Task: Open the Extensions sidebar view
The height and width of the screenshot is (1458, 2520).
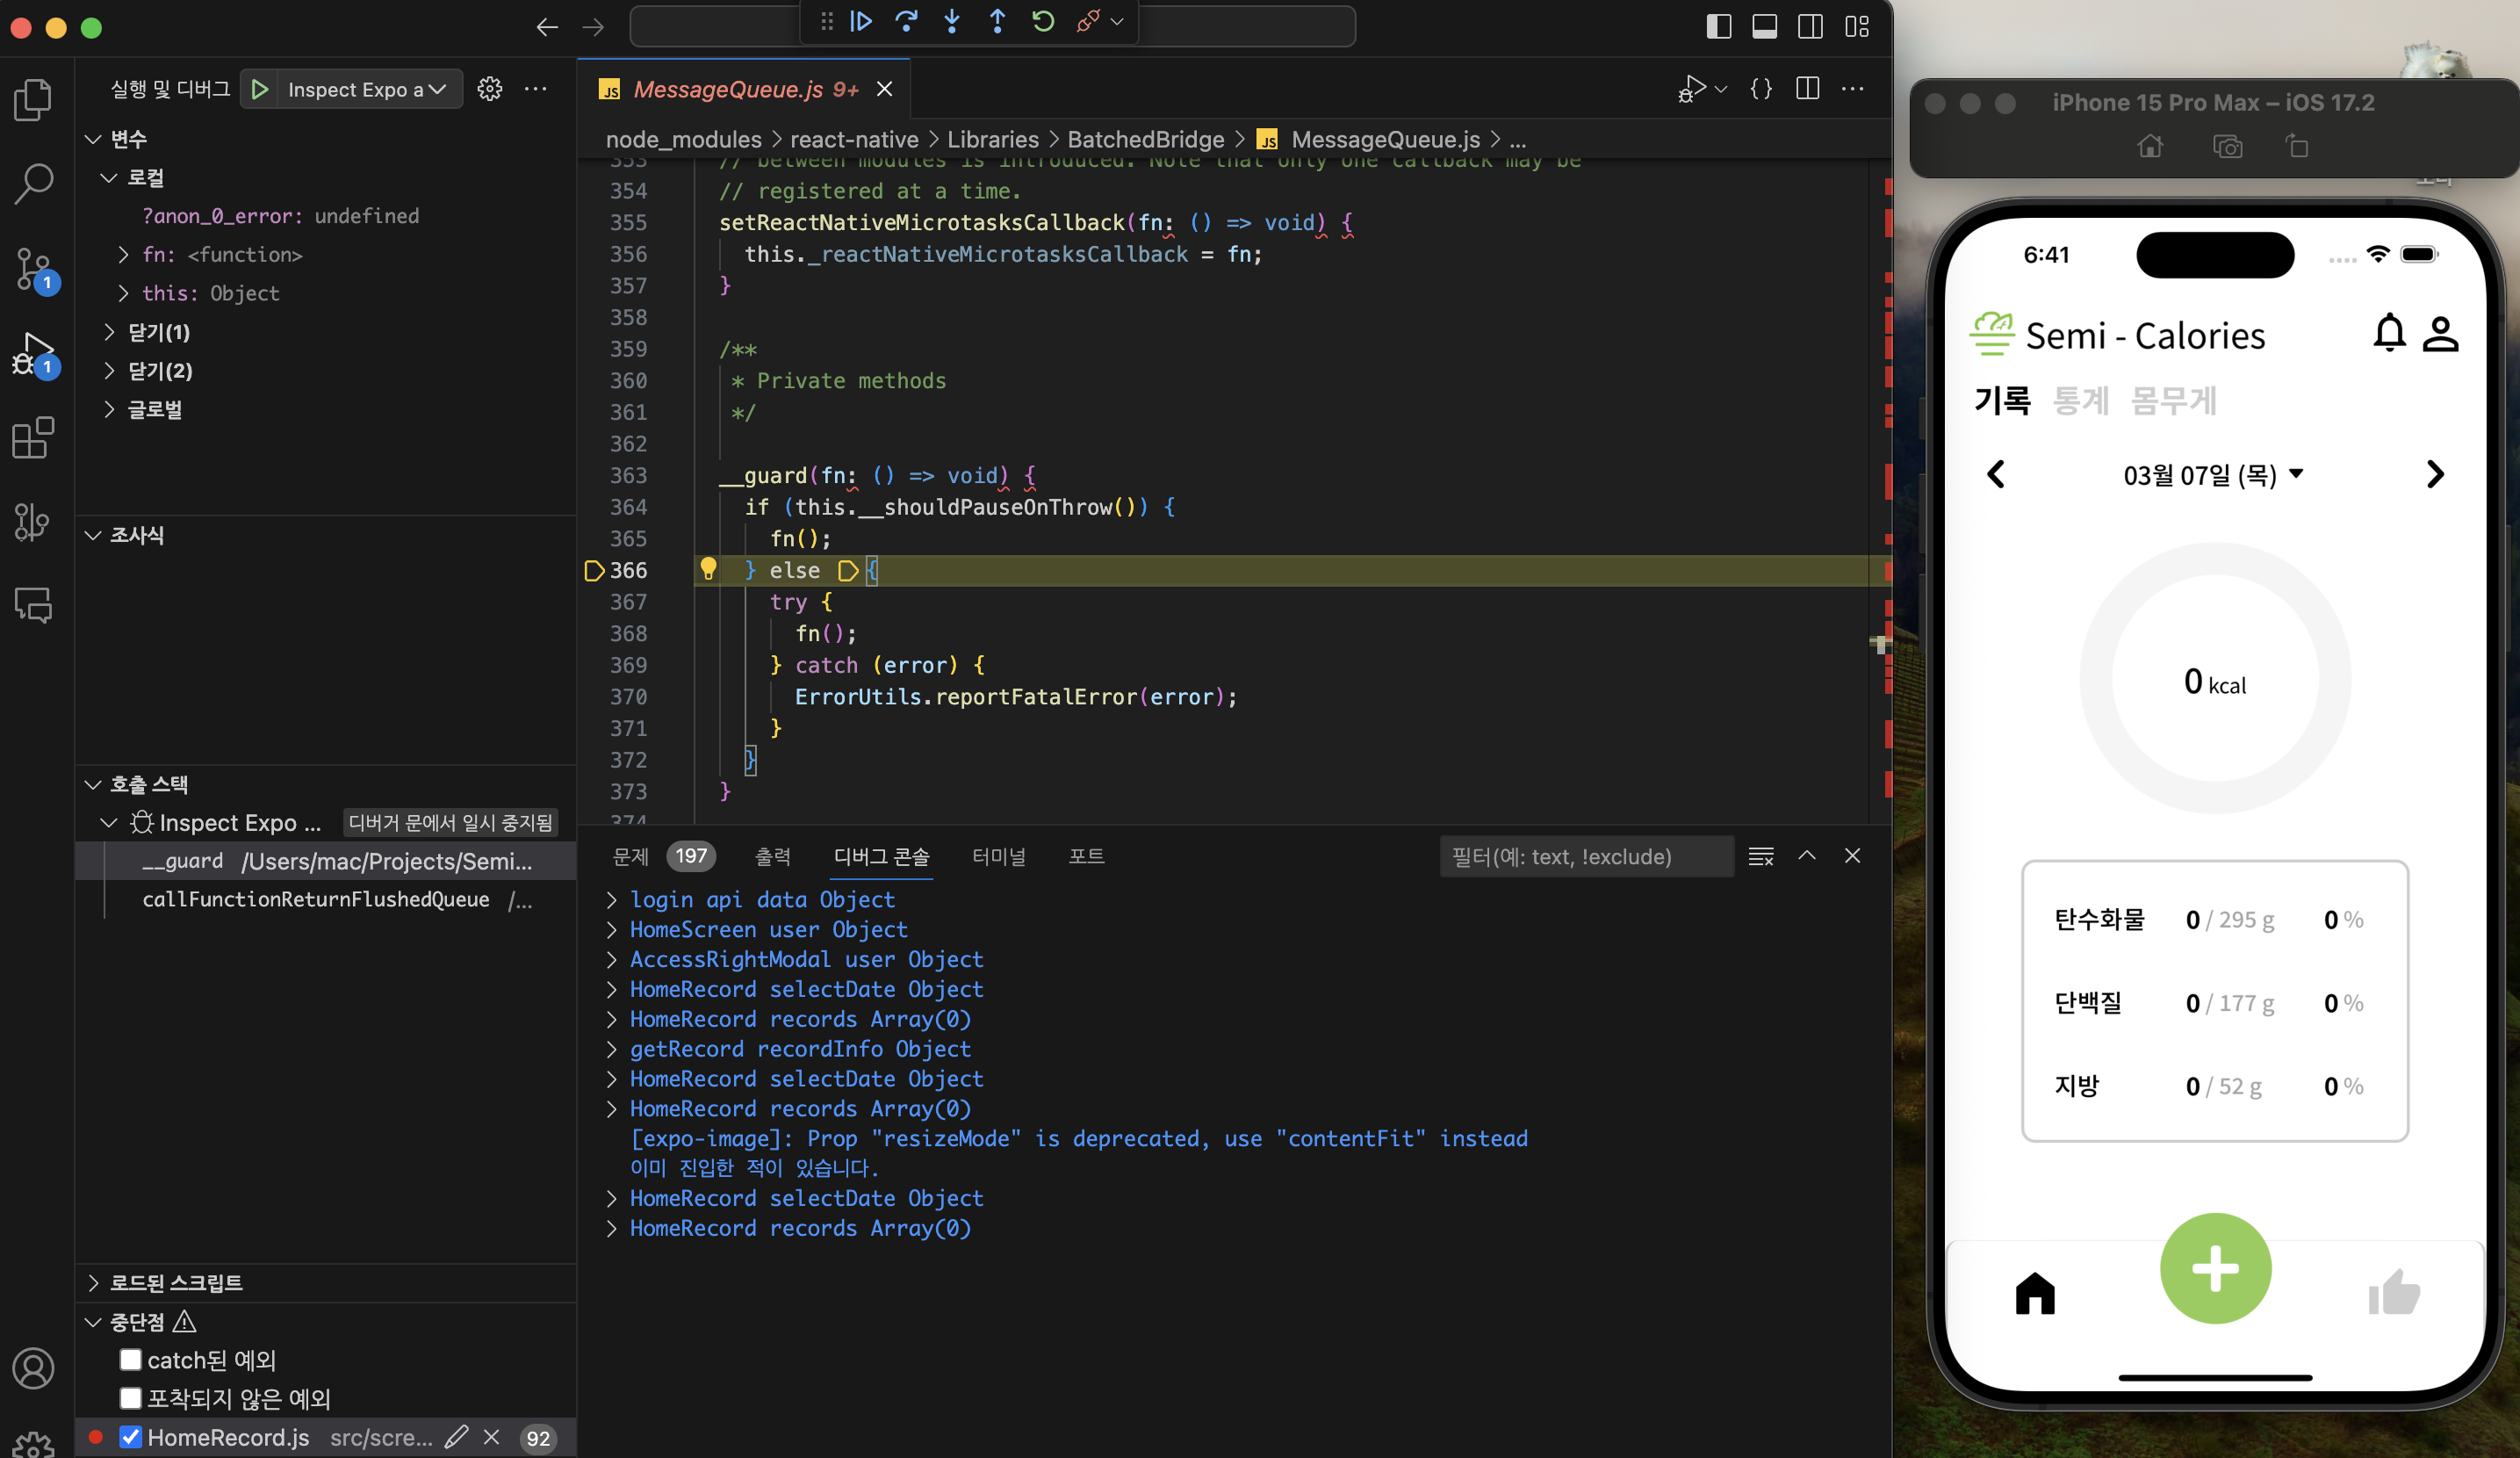Action: tap(33, 438)
